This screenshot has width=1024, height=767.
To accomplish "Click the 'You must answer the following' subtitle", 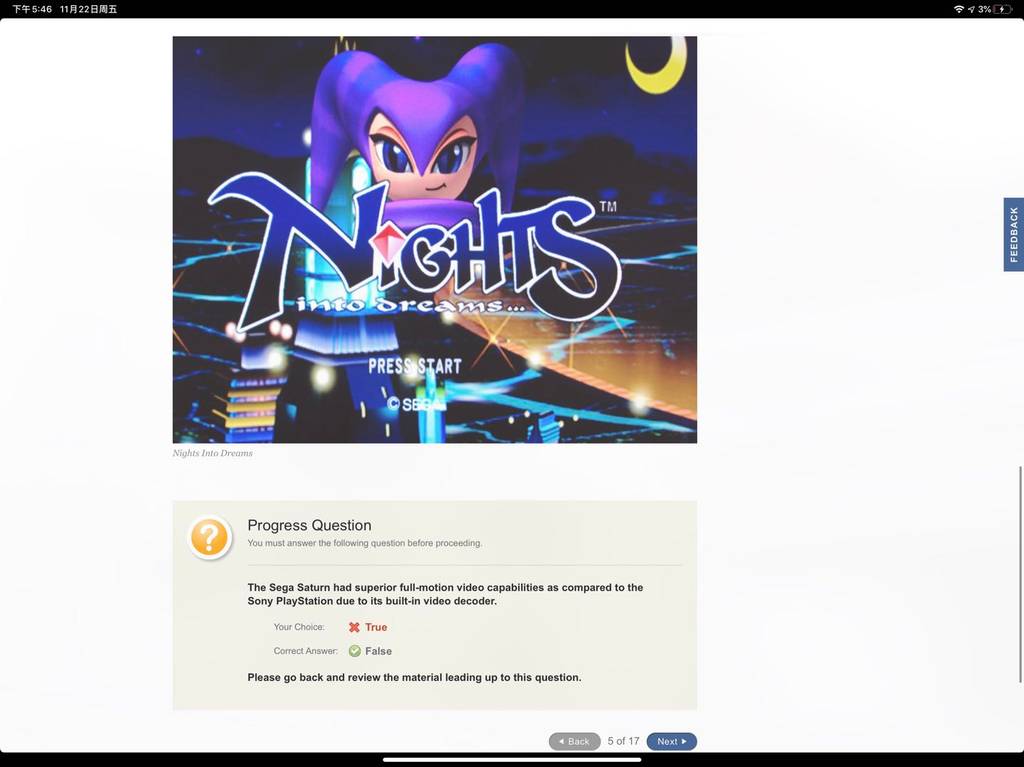I will [364, 543].
